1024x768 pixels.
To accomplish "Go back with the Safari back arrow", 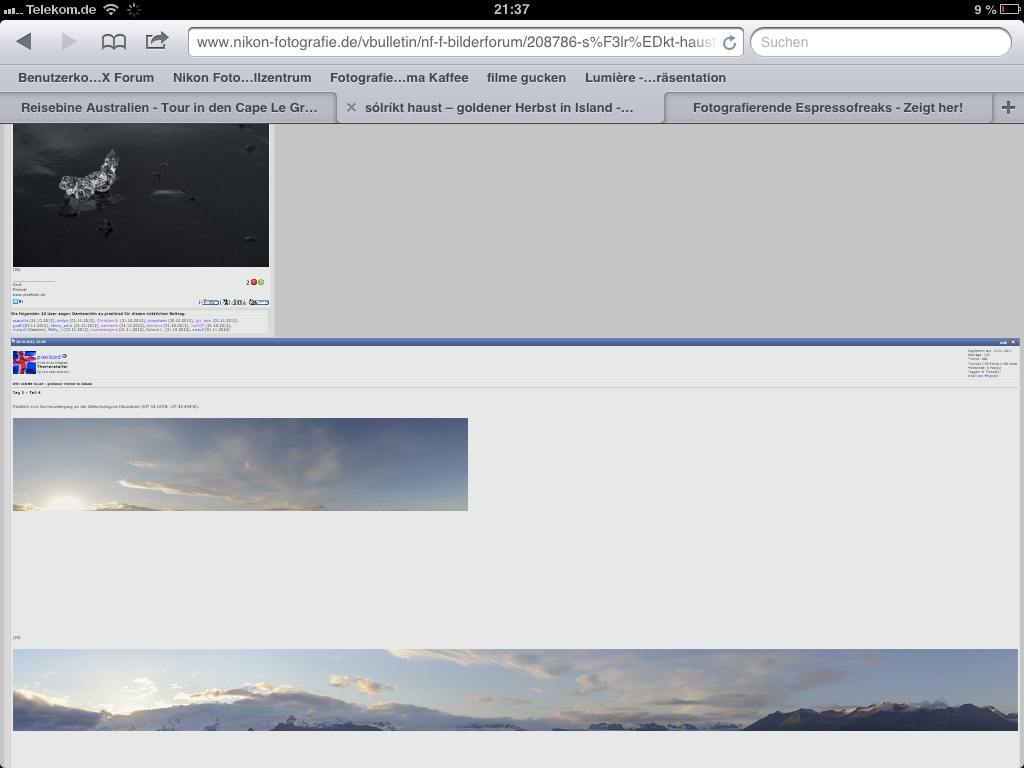I will (24, 42).
